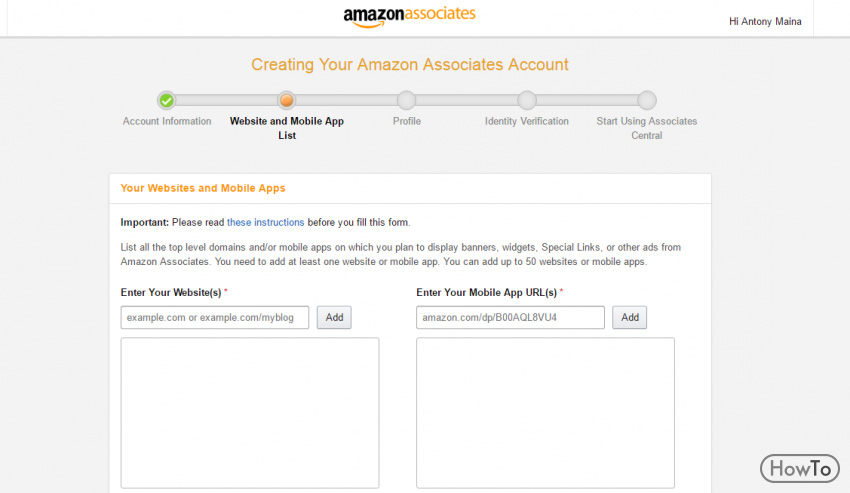This screenshot has height=493, width=850.
Task: Click inside the websites list box
Action: (x=250, y=413)
